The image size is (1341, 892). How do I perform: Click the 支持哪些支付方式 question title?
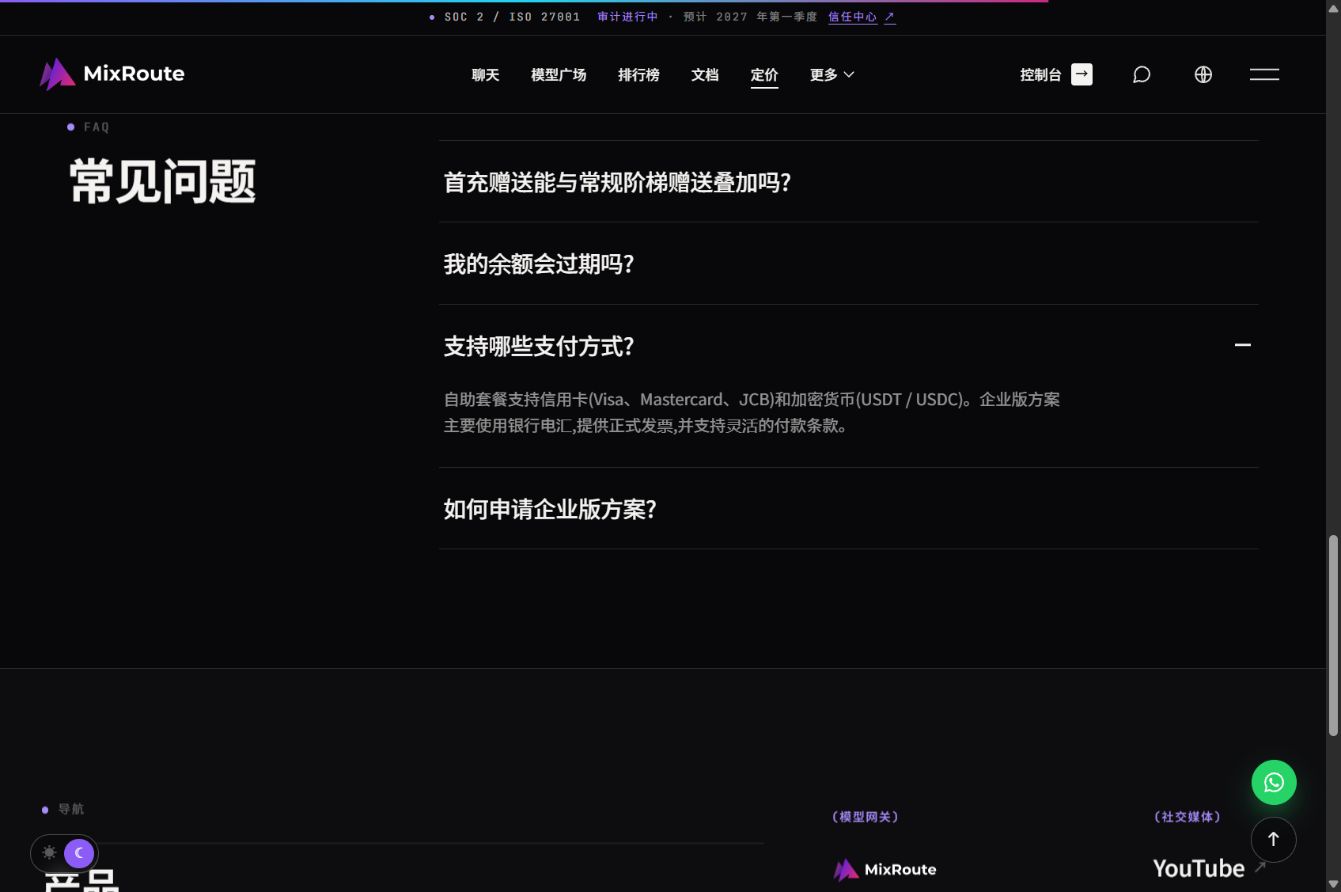point(538,346)
